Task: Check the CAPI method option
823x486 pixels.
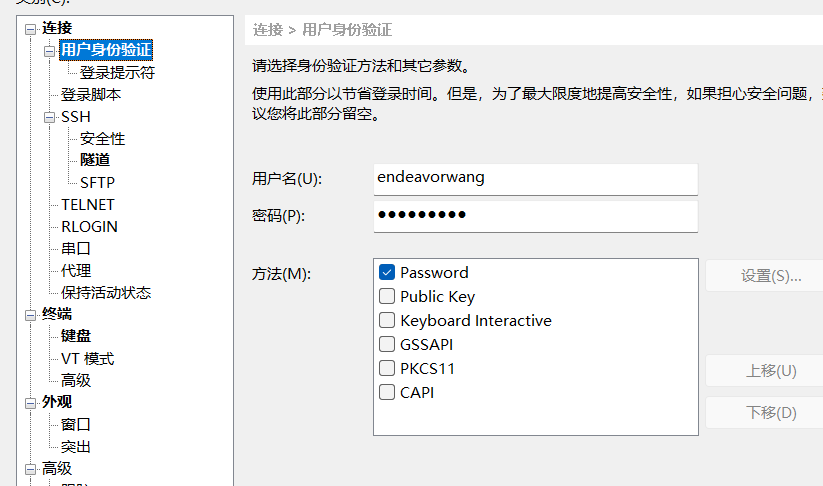Action: point(387,392)
